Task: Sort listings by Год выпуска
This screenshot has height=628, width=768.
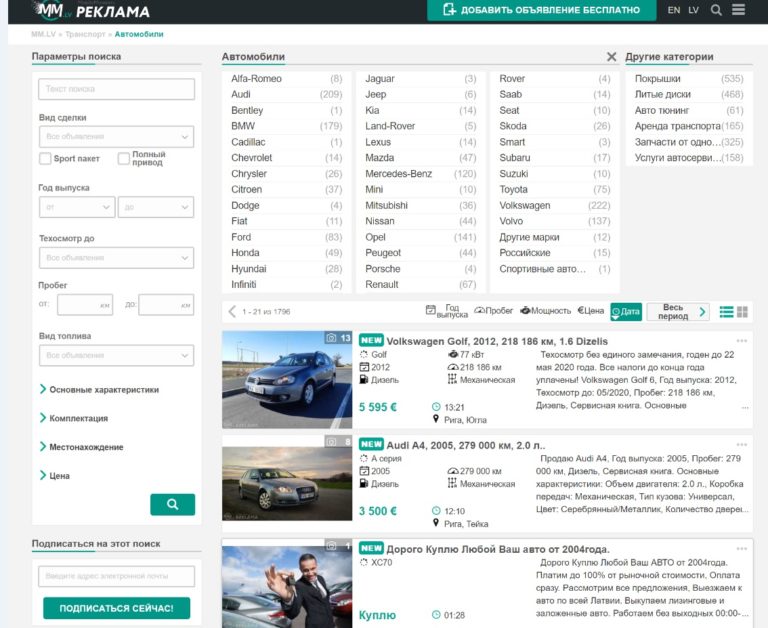Action: coord(447,311)
